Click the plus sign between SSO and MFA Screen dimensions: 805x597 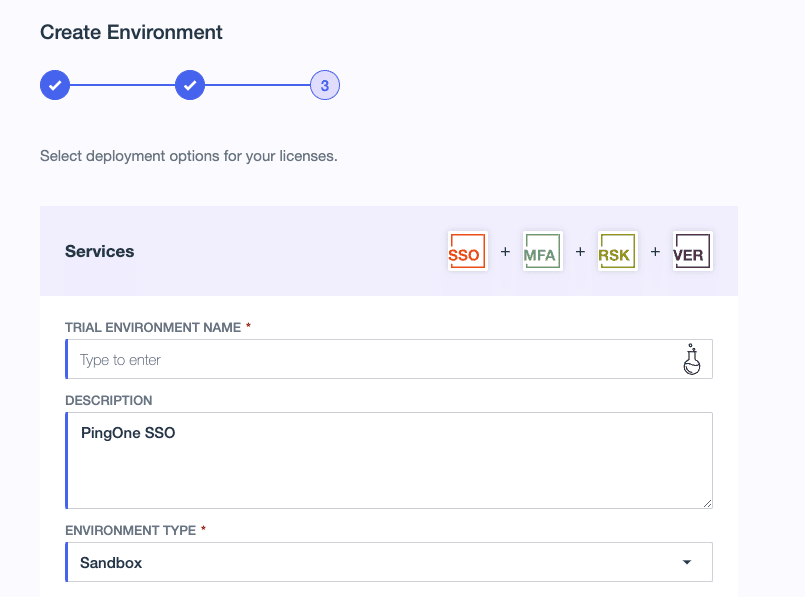click(x=505, y=252)
